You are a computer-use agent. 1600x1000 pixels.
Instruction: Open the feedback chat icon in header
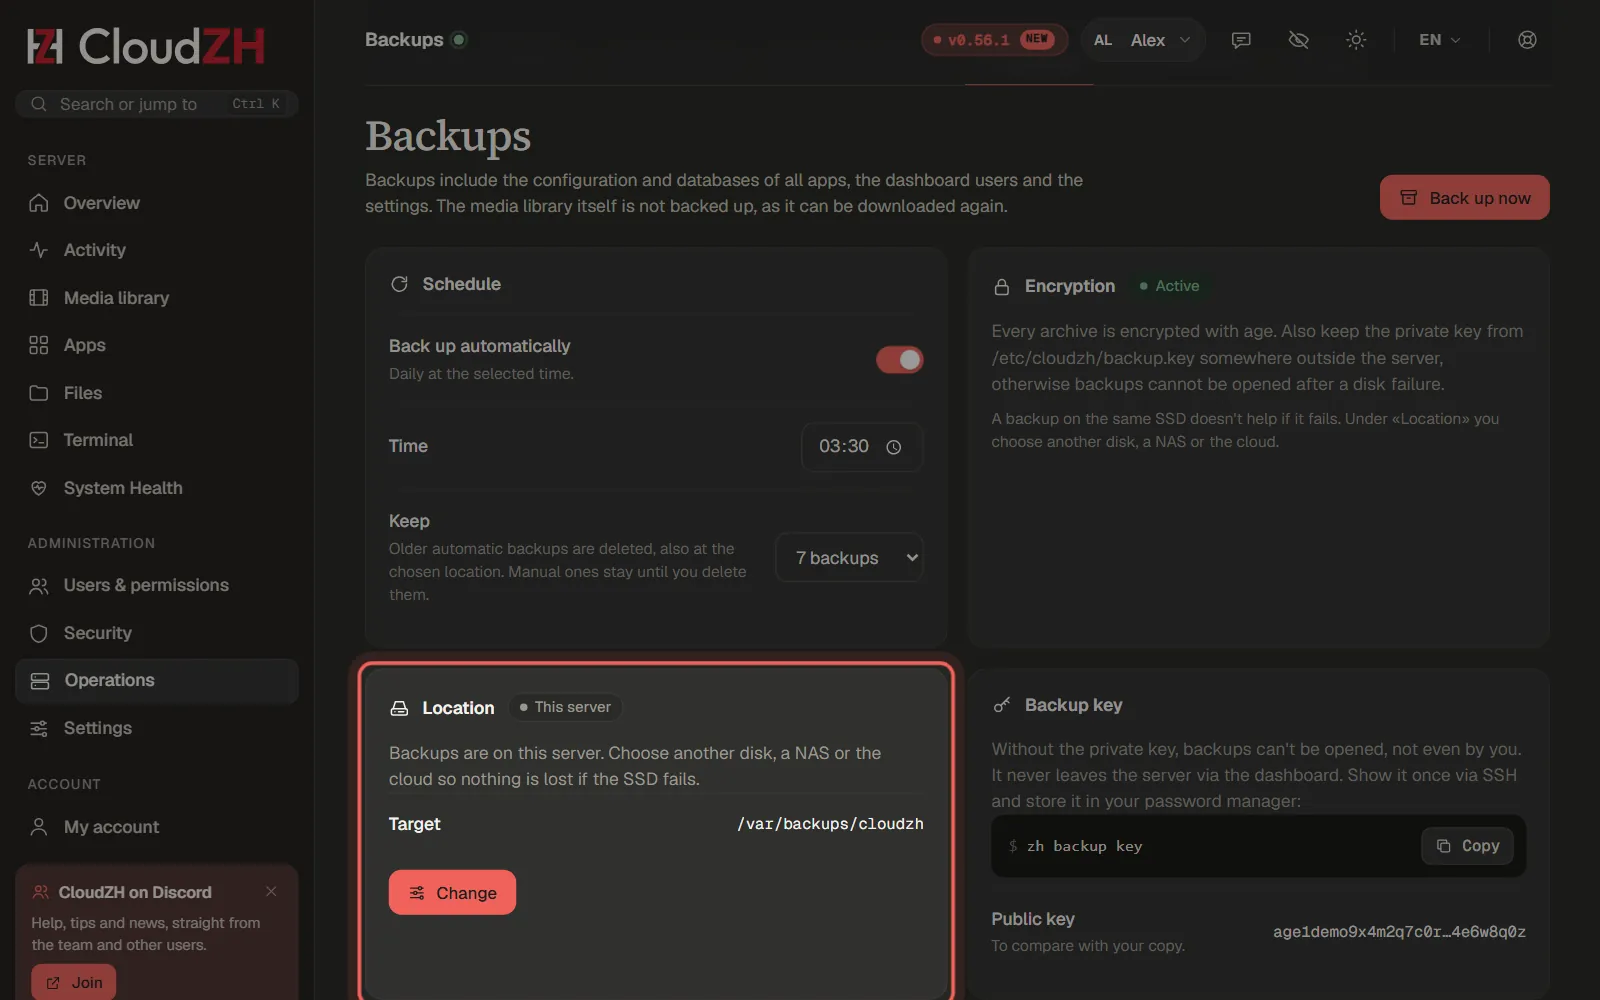(1241, 40)
